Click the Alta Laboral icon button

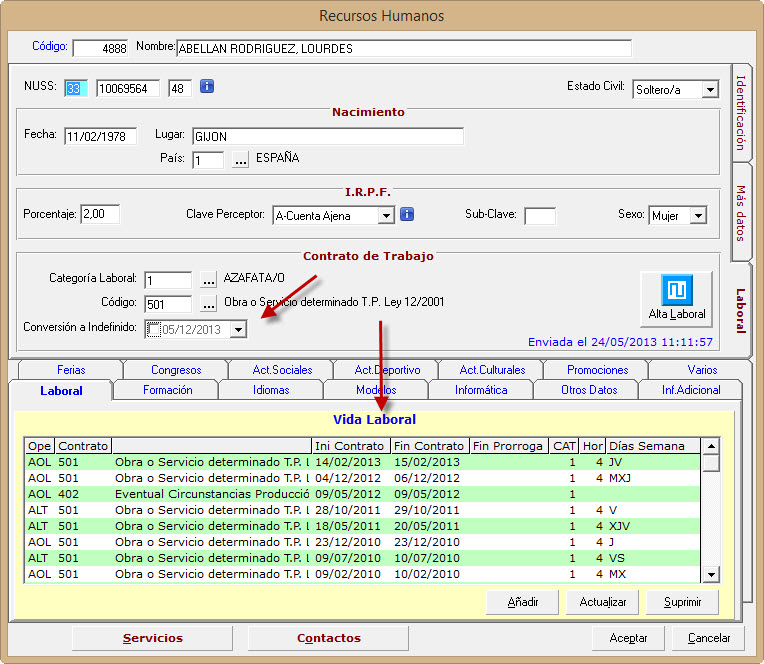(676, 299)
